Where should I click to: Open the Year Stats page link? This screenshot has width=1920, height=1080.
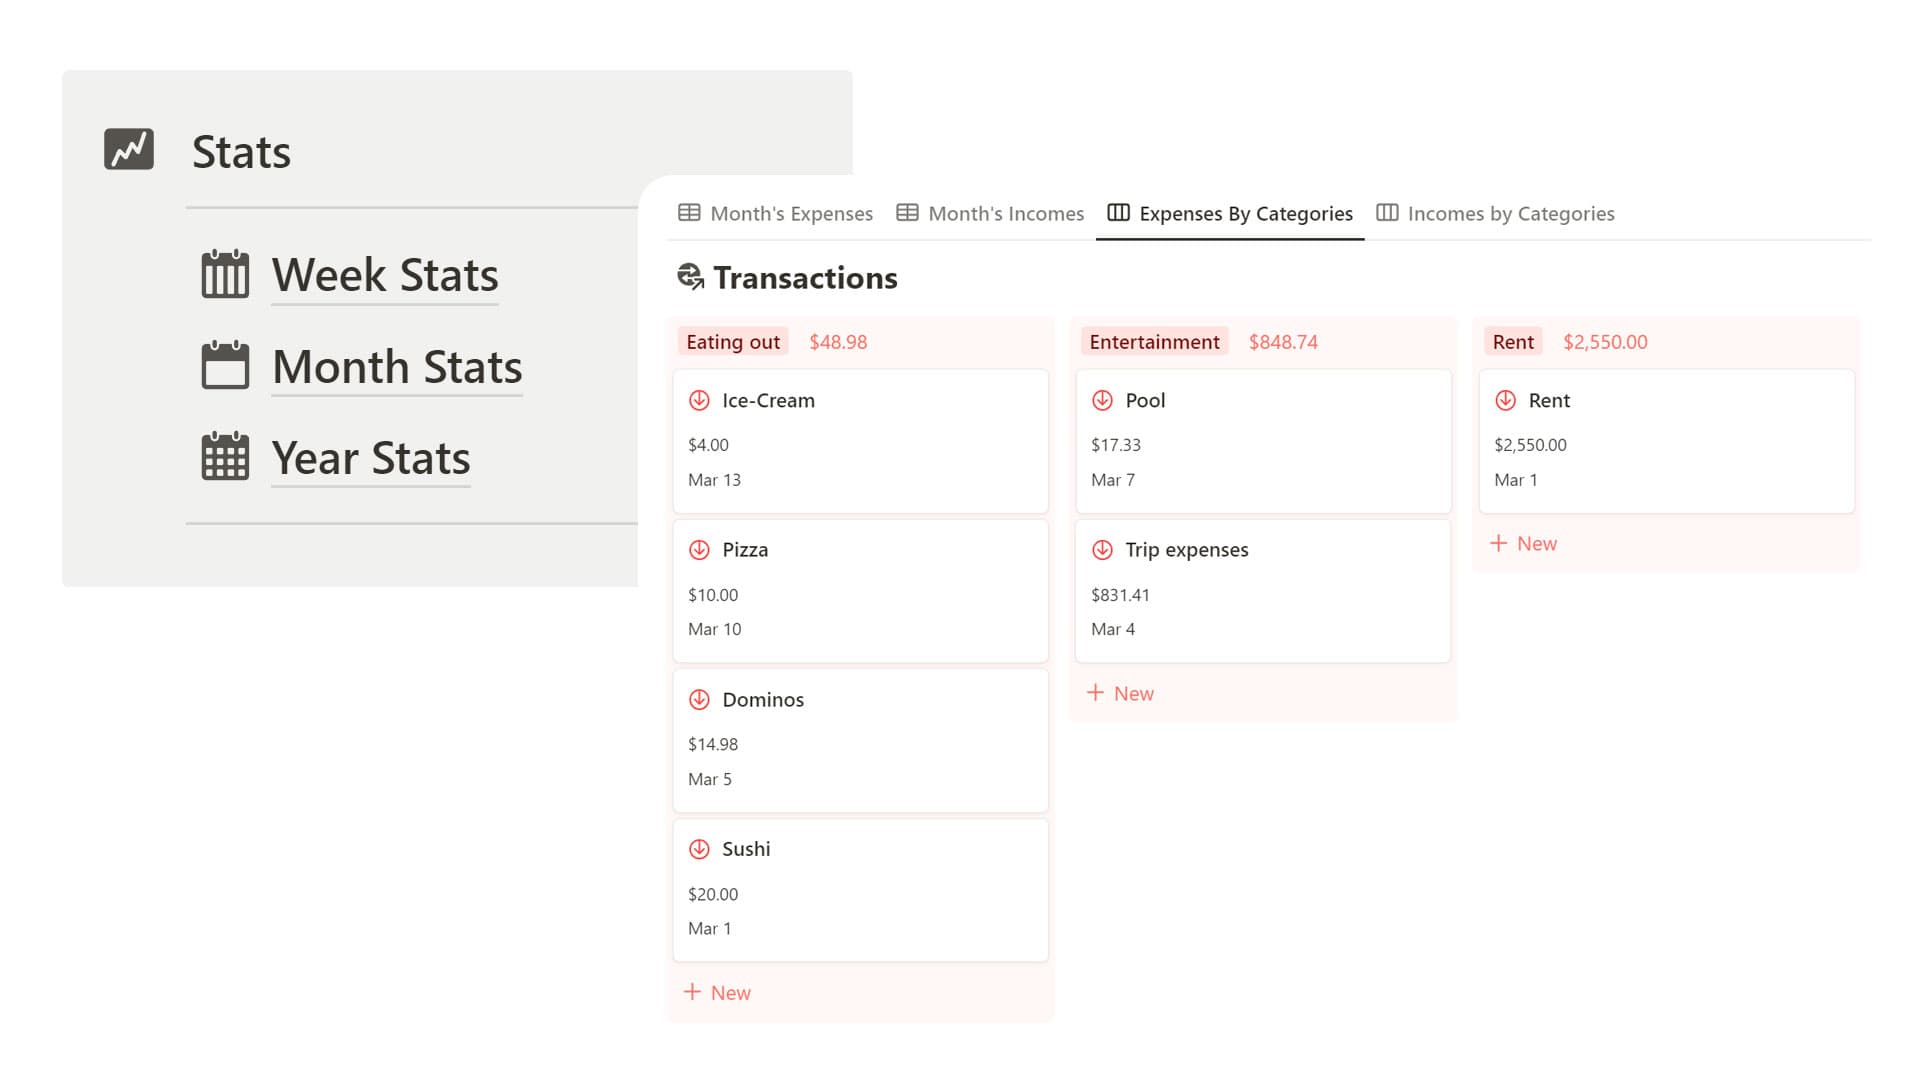tap(371, 458)
